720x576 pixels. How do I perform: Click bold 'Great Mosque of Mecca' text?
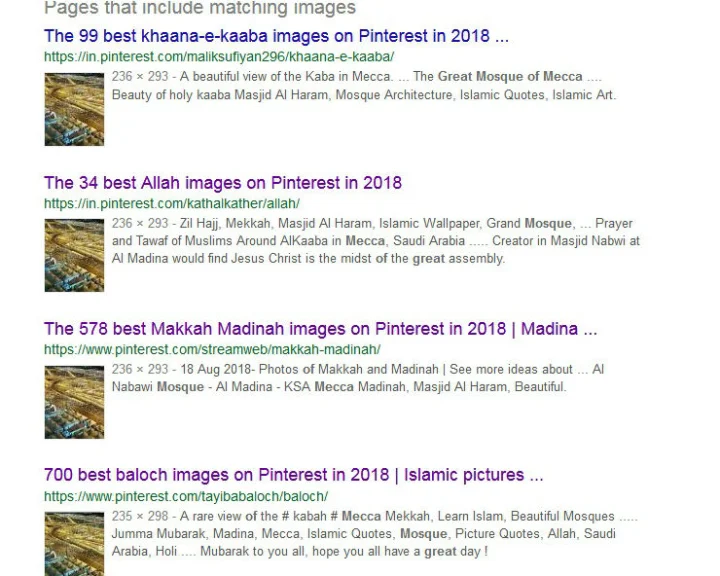(x=510, y=76)
